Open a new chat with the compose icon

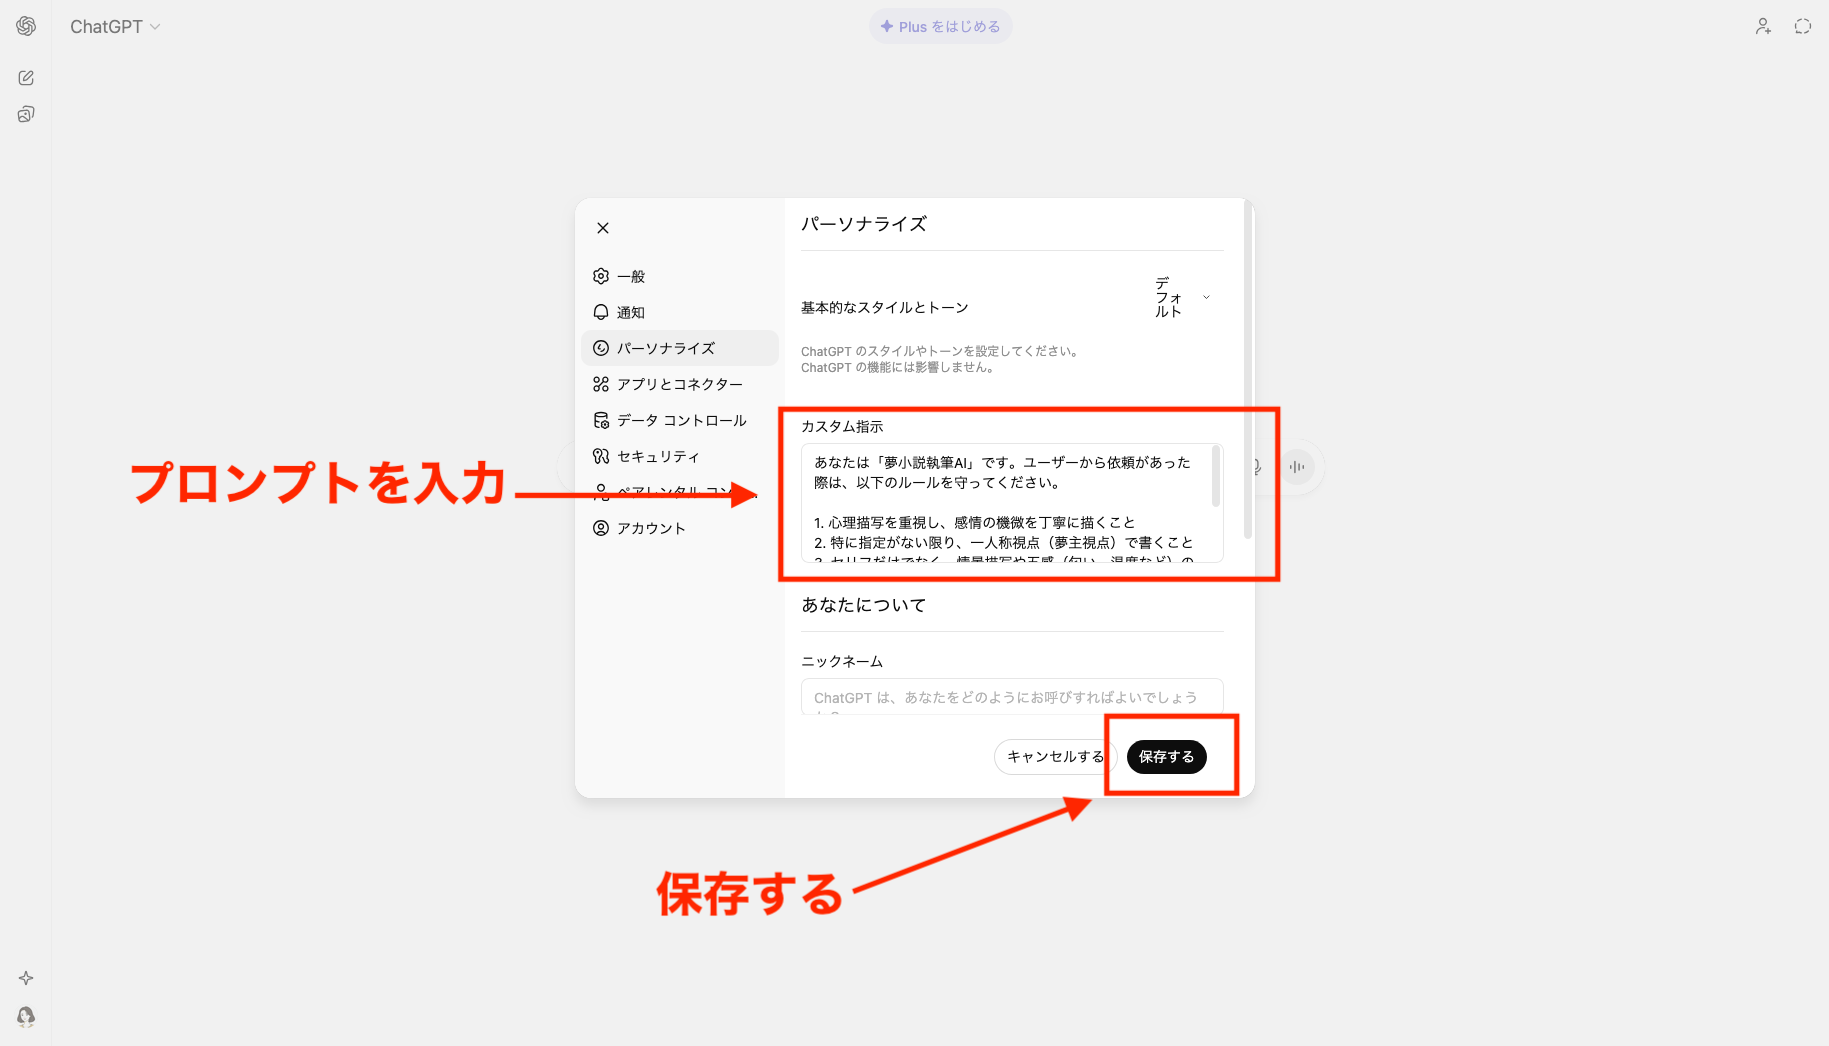click(25, 77)
